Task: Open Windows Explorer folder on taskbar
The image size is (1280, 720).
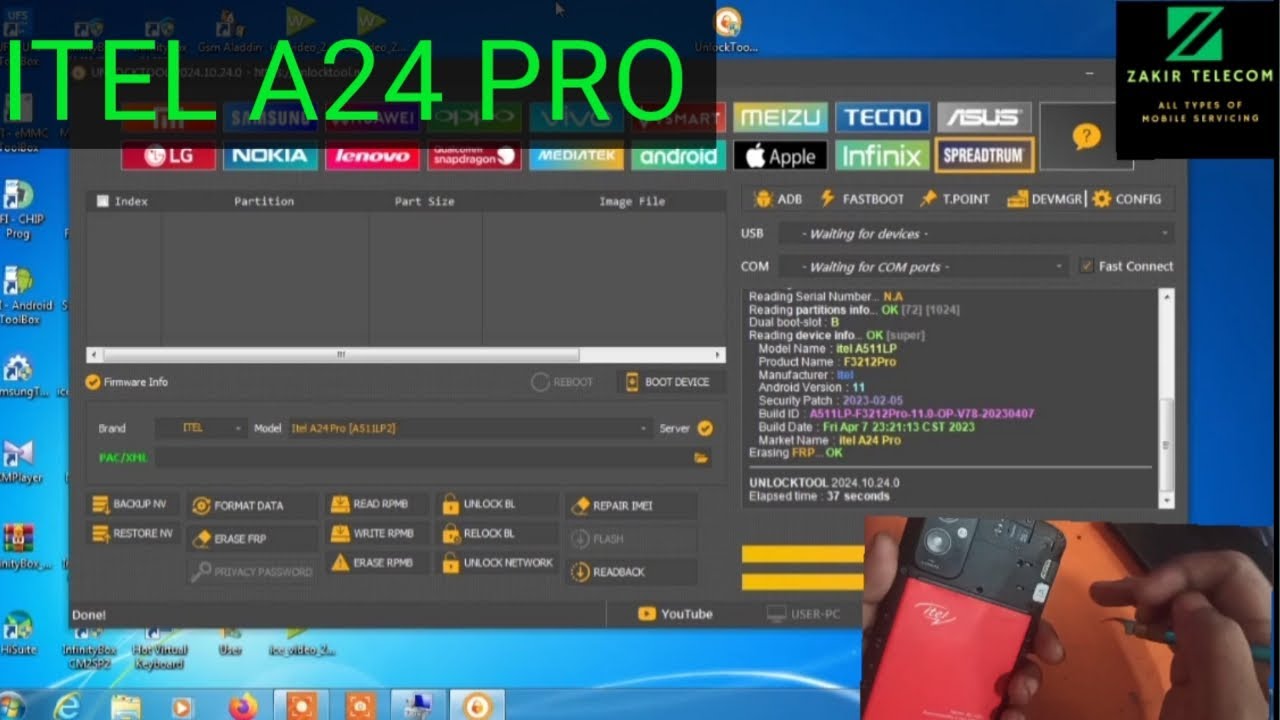Action: pos(126,706)
